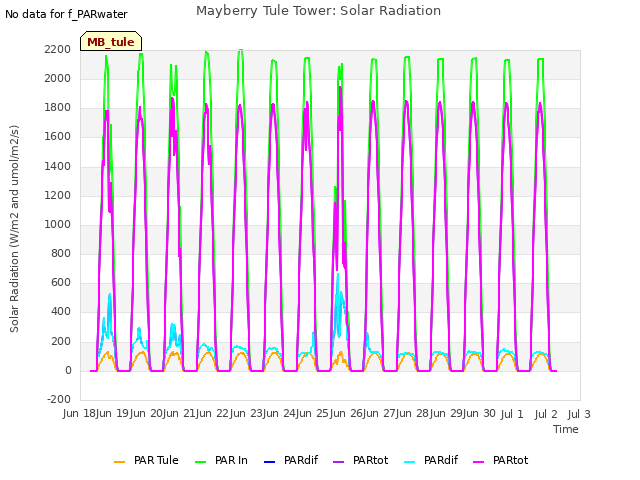Screen dimensions: 640x480
Task: Click the 'No data for f_PARwater' message
Action: click(66, 14)
